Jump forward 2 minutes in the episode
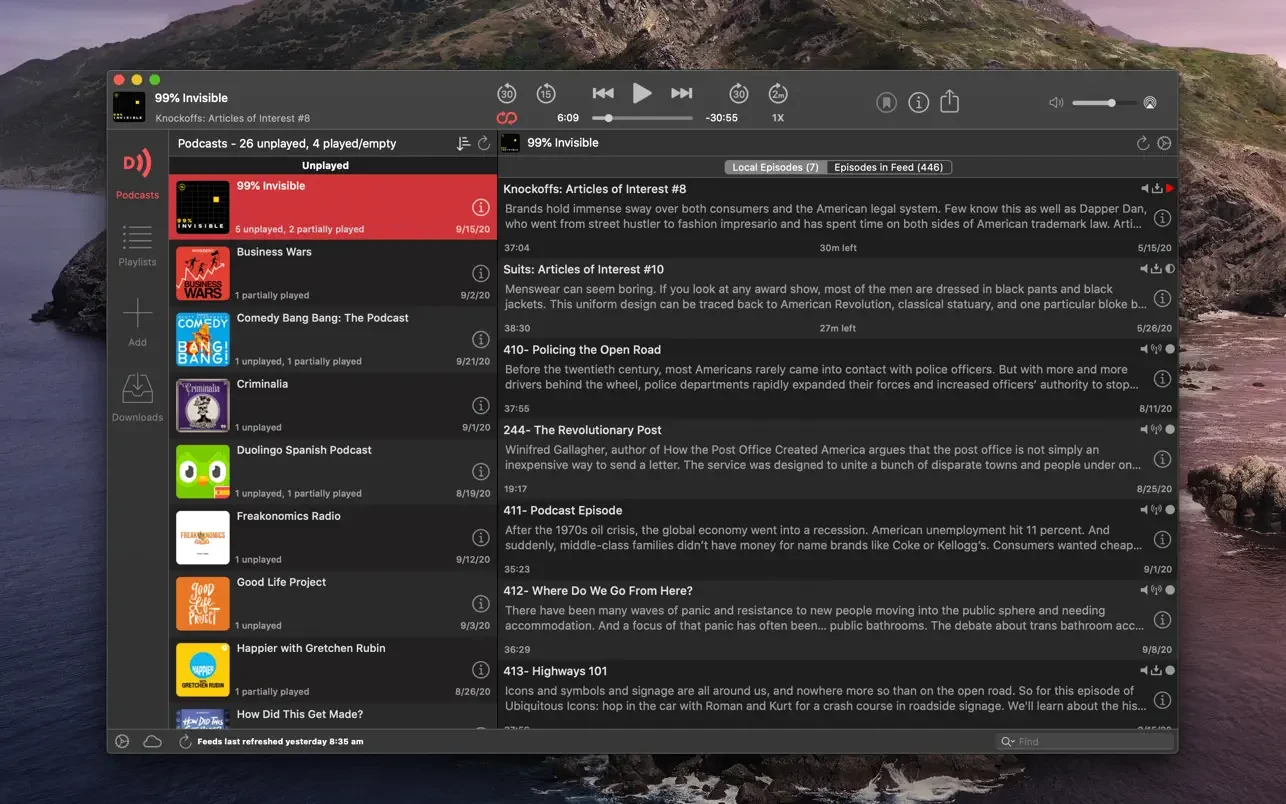Viewport: 1286px width, 804px height. coord(778,94)
